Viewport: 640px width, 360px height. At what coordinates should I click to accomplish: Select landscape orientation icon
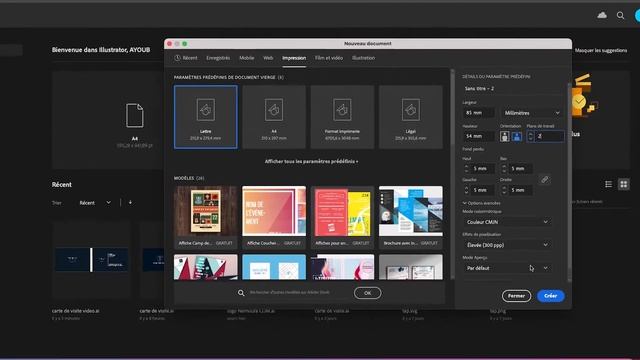pos(517,136)
